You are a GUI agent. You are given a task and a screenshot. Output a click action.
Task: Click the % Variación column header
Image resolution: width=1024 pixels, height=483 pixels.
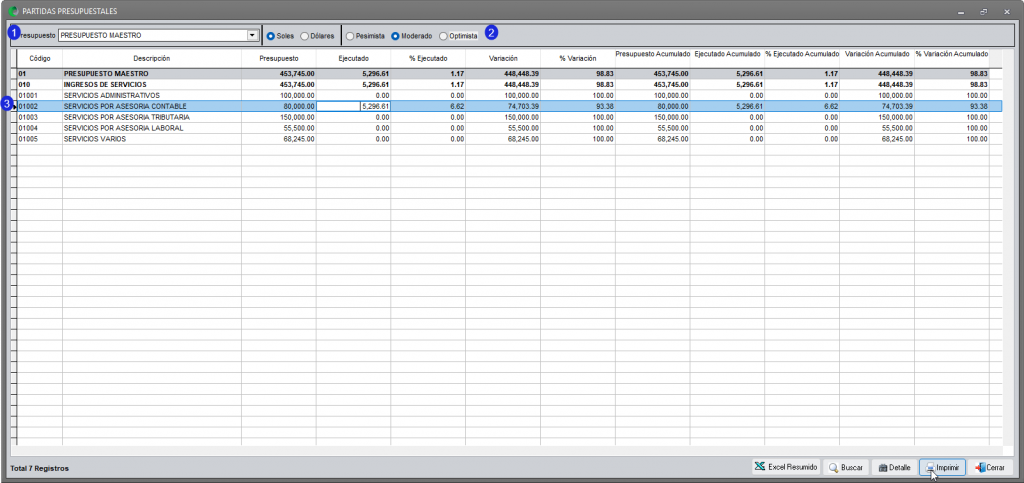click(x=578, y=58)
